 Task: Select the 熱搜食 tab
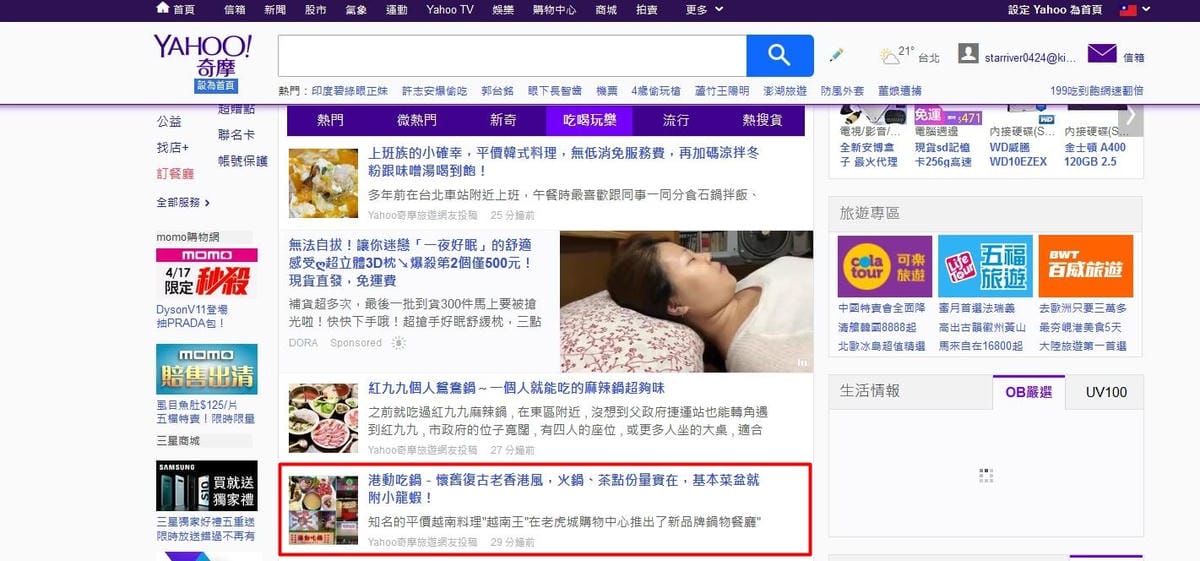pos(762,120)
